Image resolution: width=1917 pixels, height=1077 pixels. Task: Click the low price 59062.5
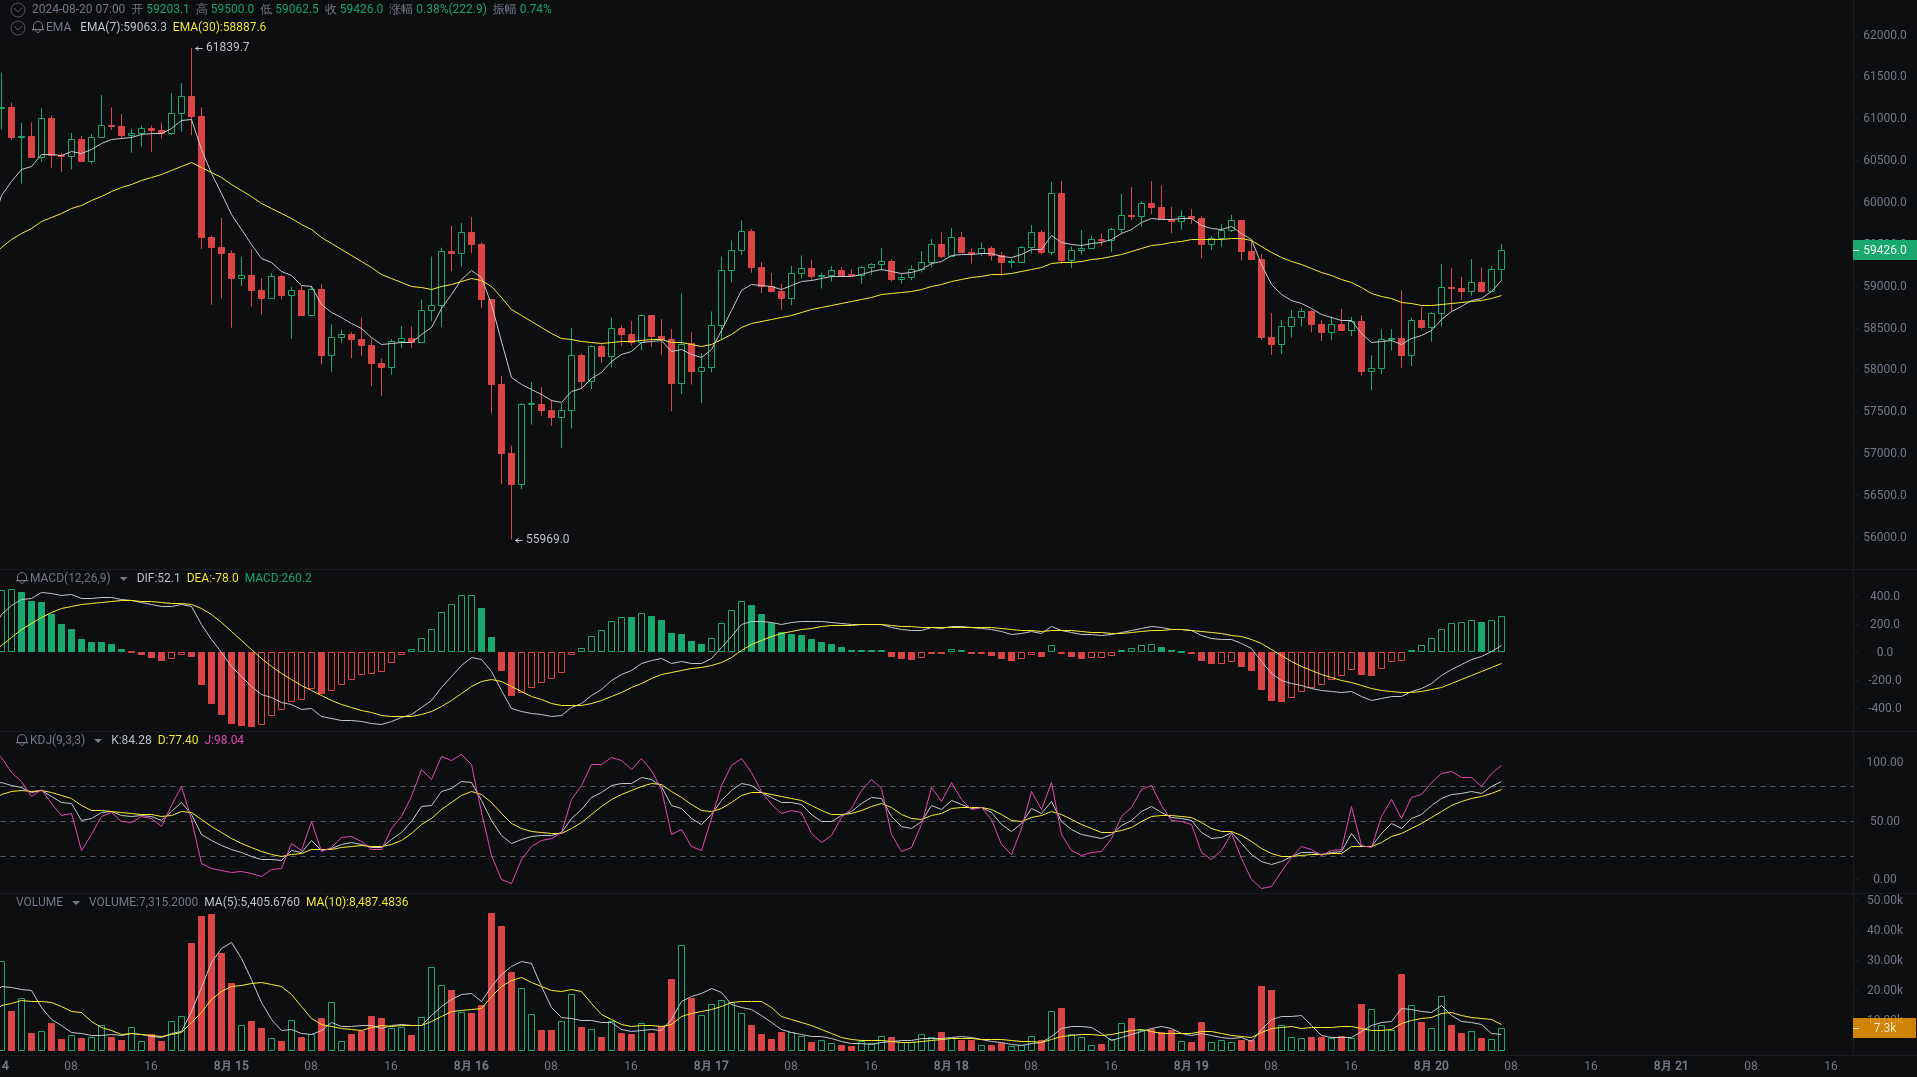297,9
